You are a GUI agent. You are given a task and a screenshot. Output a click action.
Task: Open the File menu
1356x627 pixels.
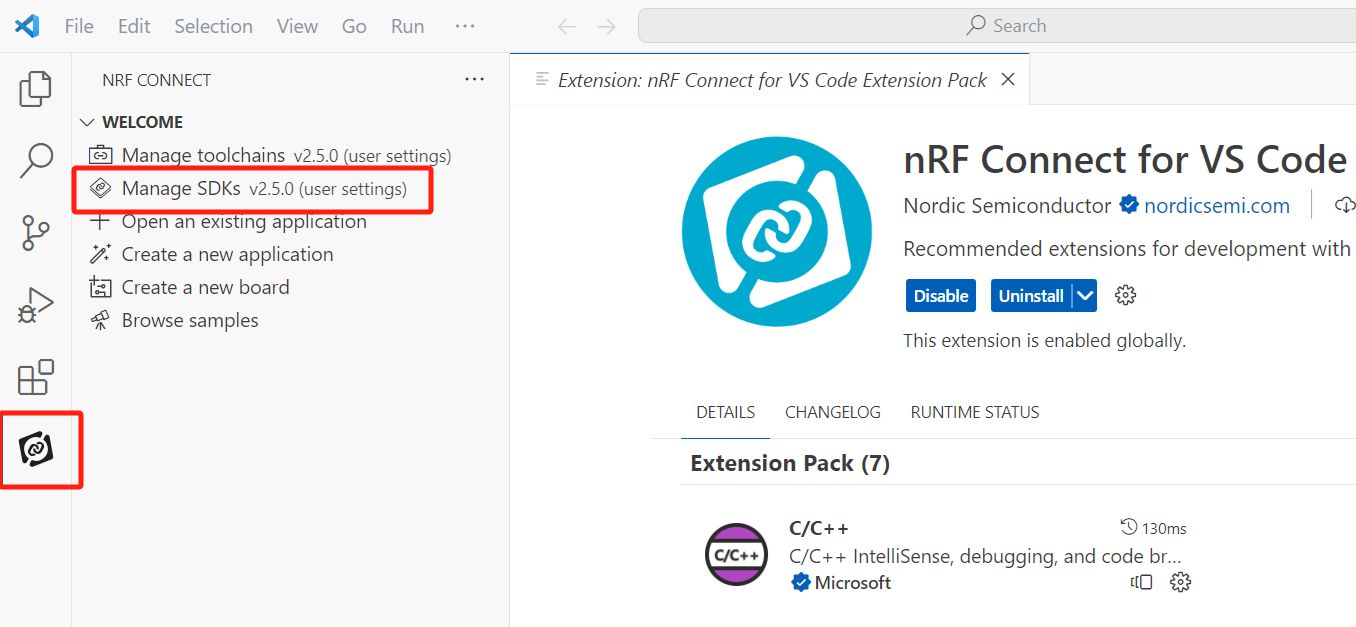coord(79,26)
